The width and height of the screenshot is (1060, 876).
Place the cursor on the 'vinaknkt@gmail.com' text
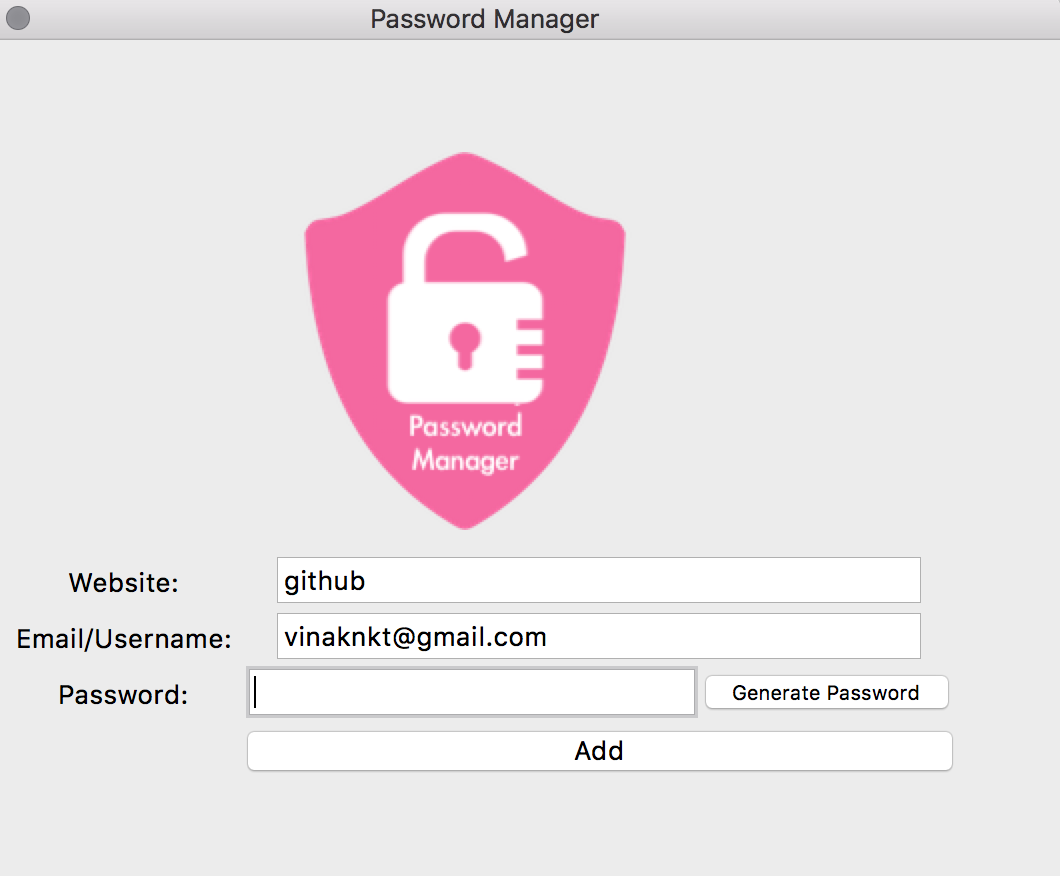coord(415,637)
